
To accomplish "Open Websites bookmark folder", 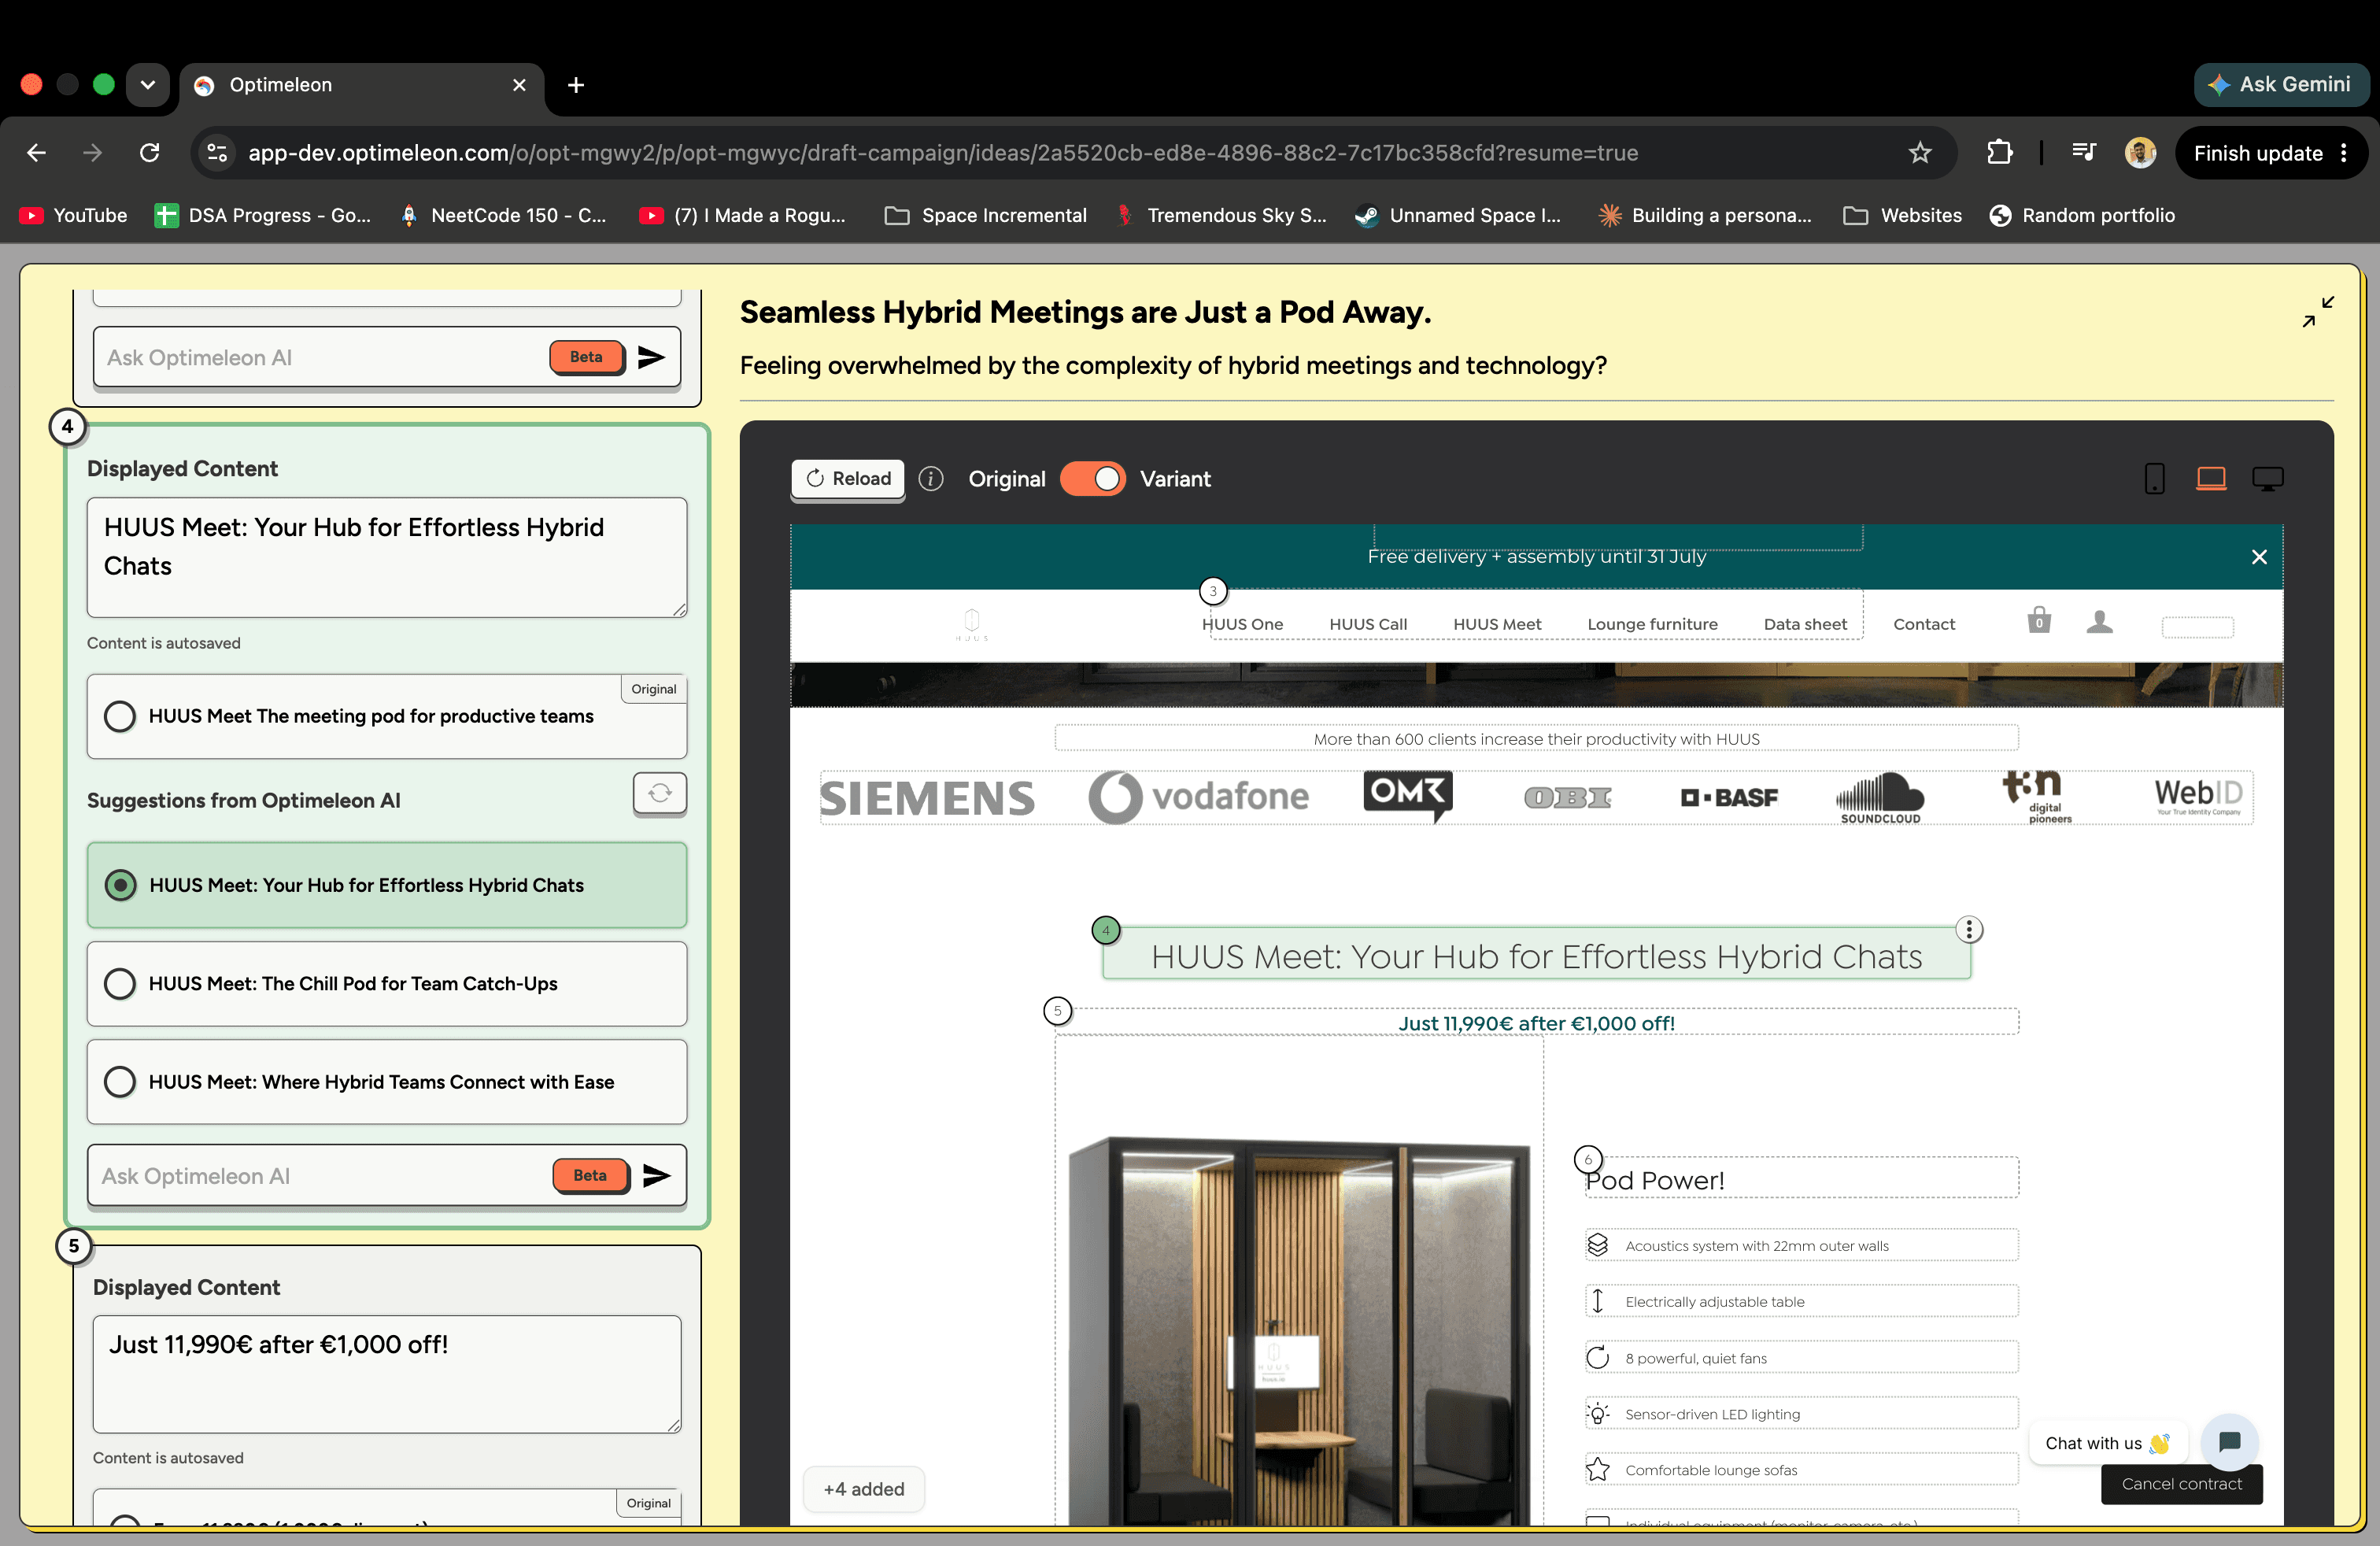I will pos(1902,215).
